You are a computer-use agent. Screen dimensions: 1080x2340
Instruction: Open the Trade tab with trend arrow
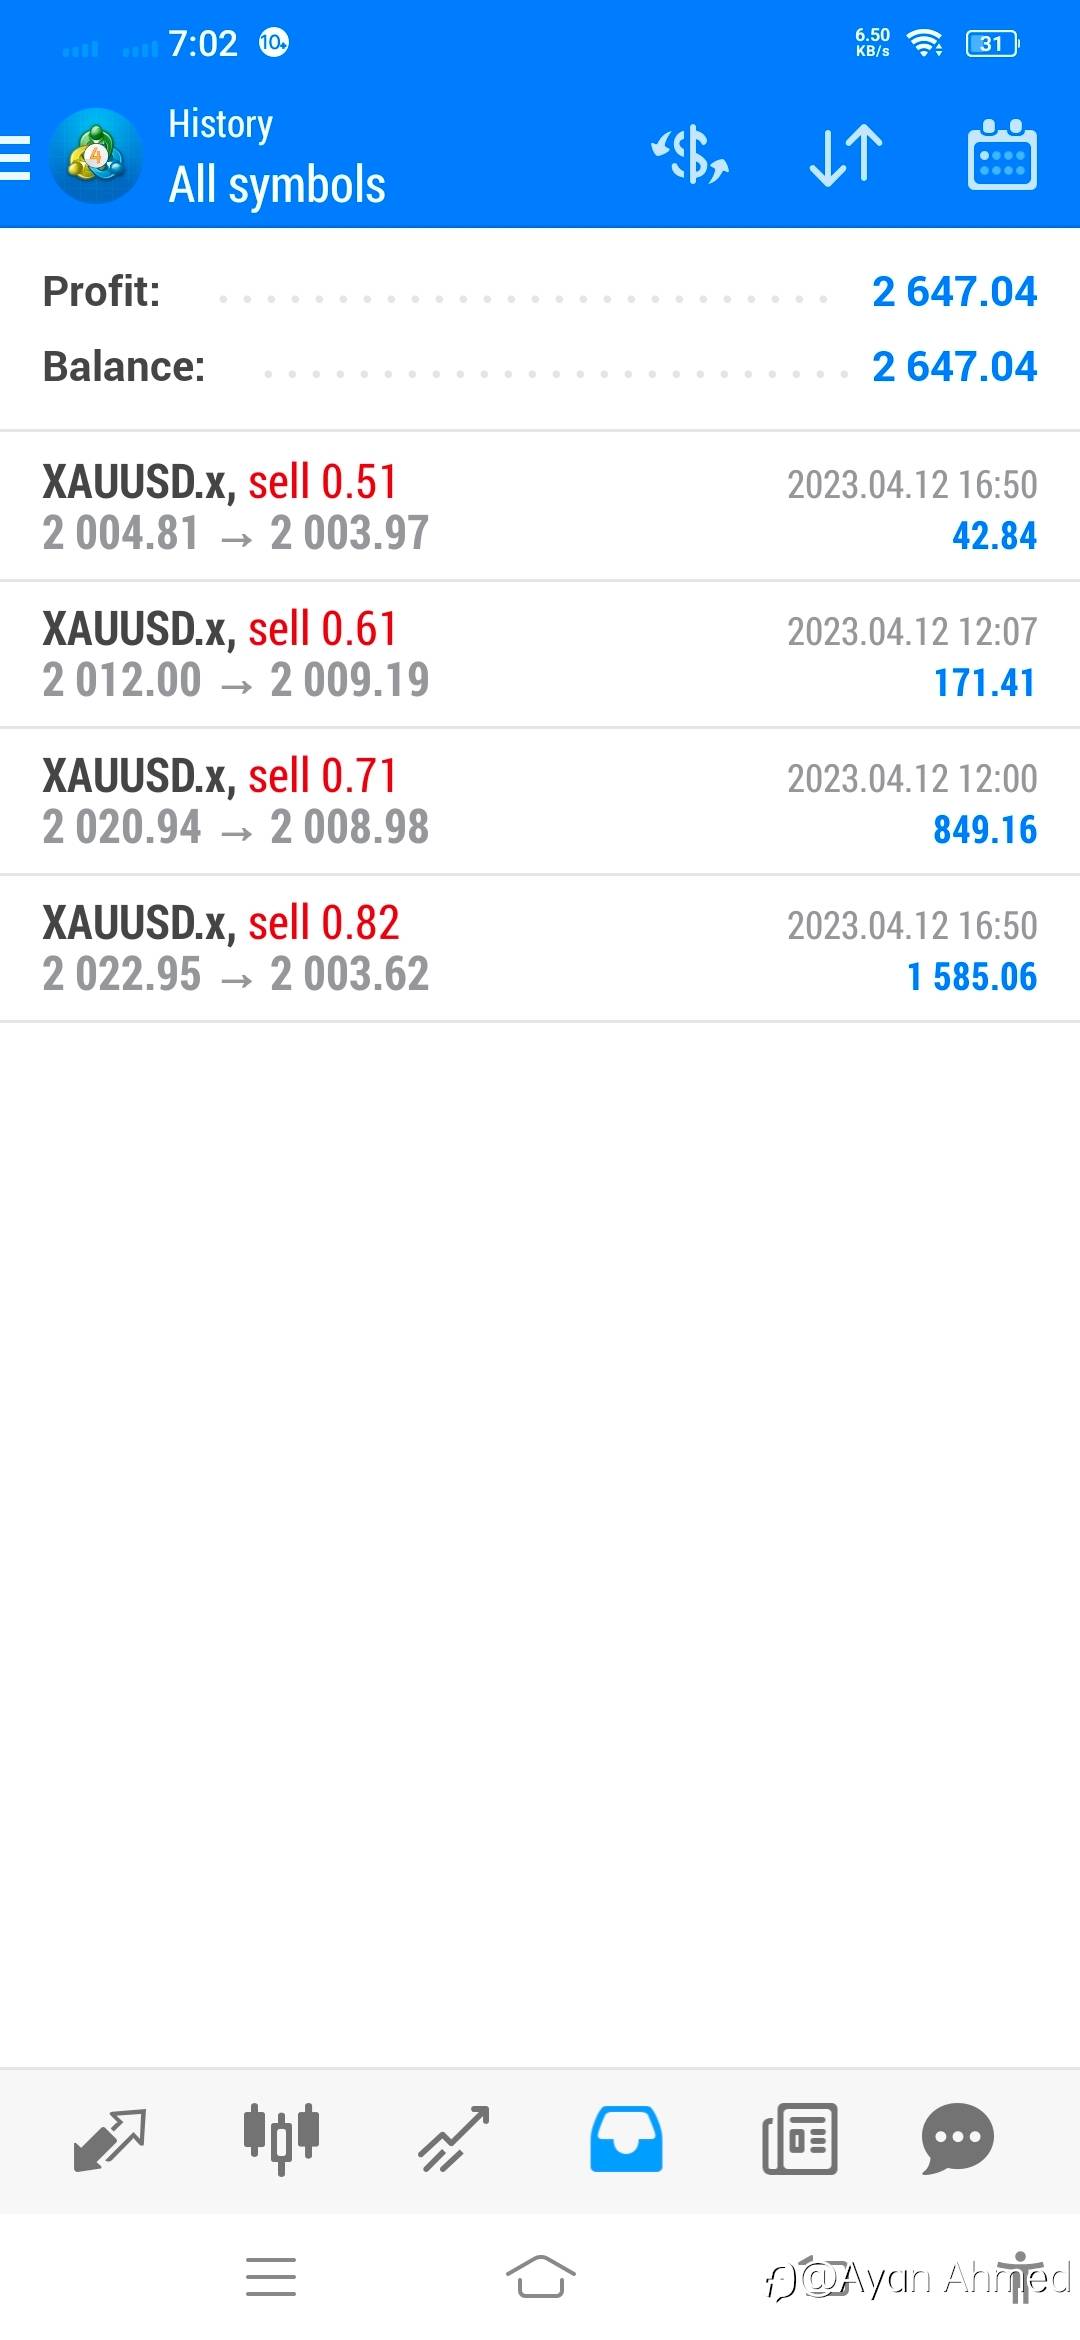(454, 2140)
